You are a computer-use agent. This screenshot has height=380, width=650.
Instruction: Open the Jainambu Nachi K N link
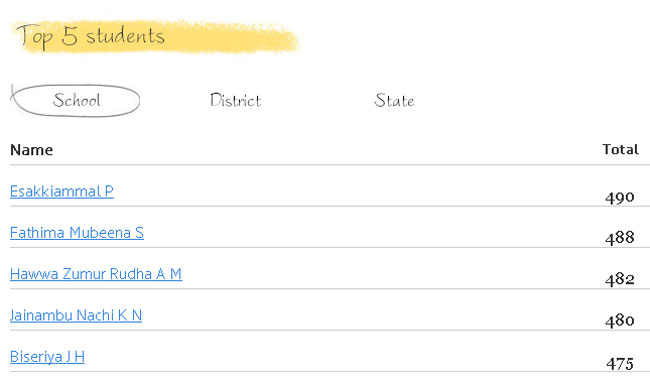coord(76,315)
